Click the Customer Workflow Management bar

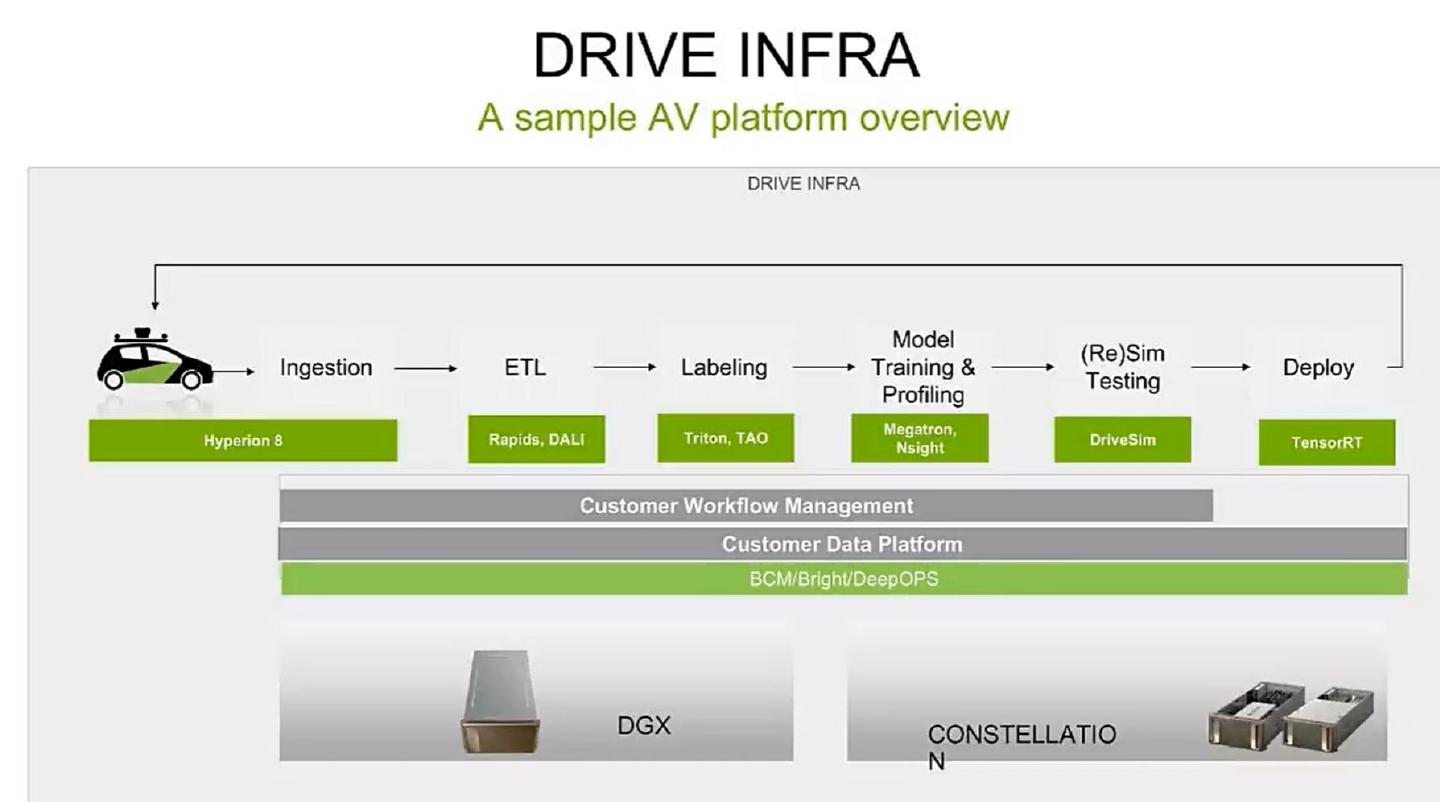(x=746, y=506)
